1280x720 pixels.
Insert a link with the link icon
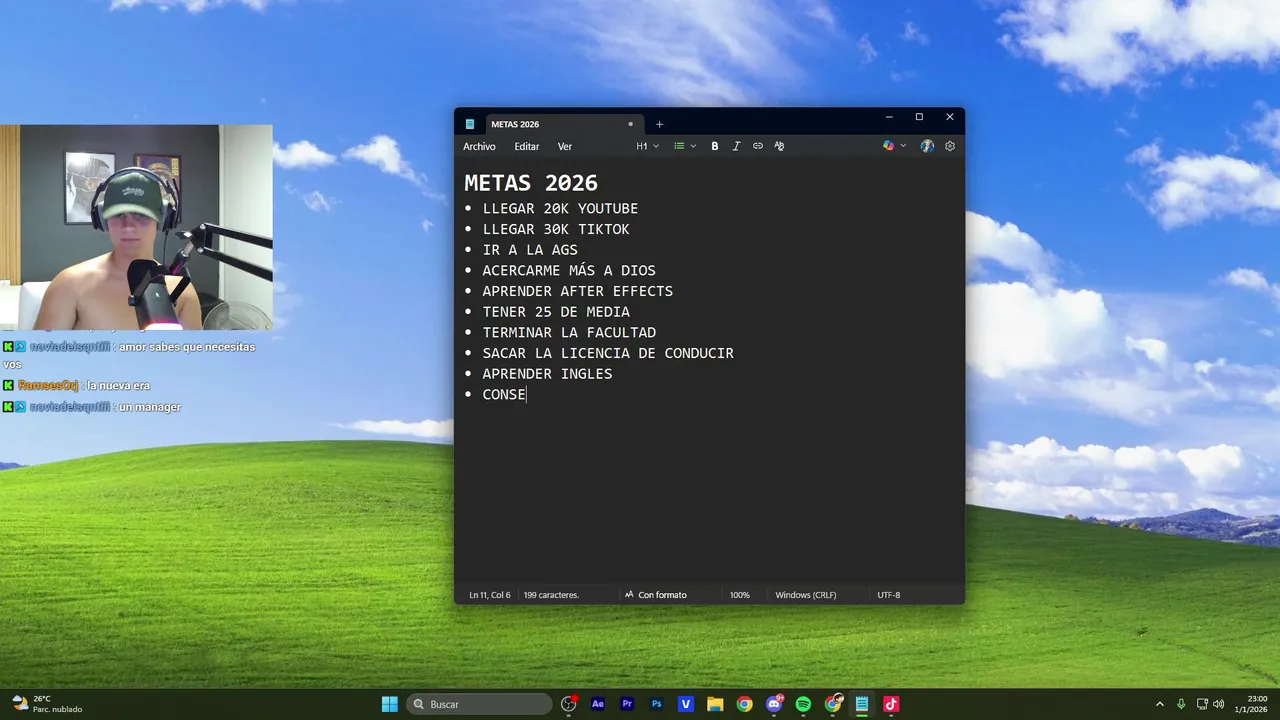tap(758, 146)
